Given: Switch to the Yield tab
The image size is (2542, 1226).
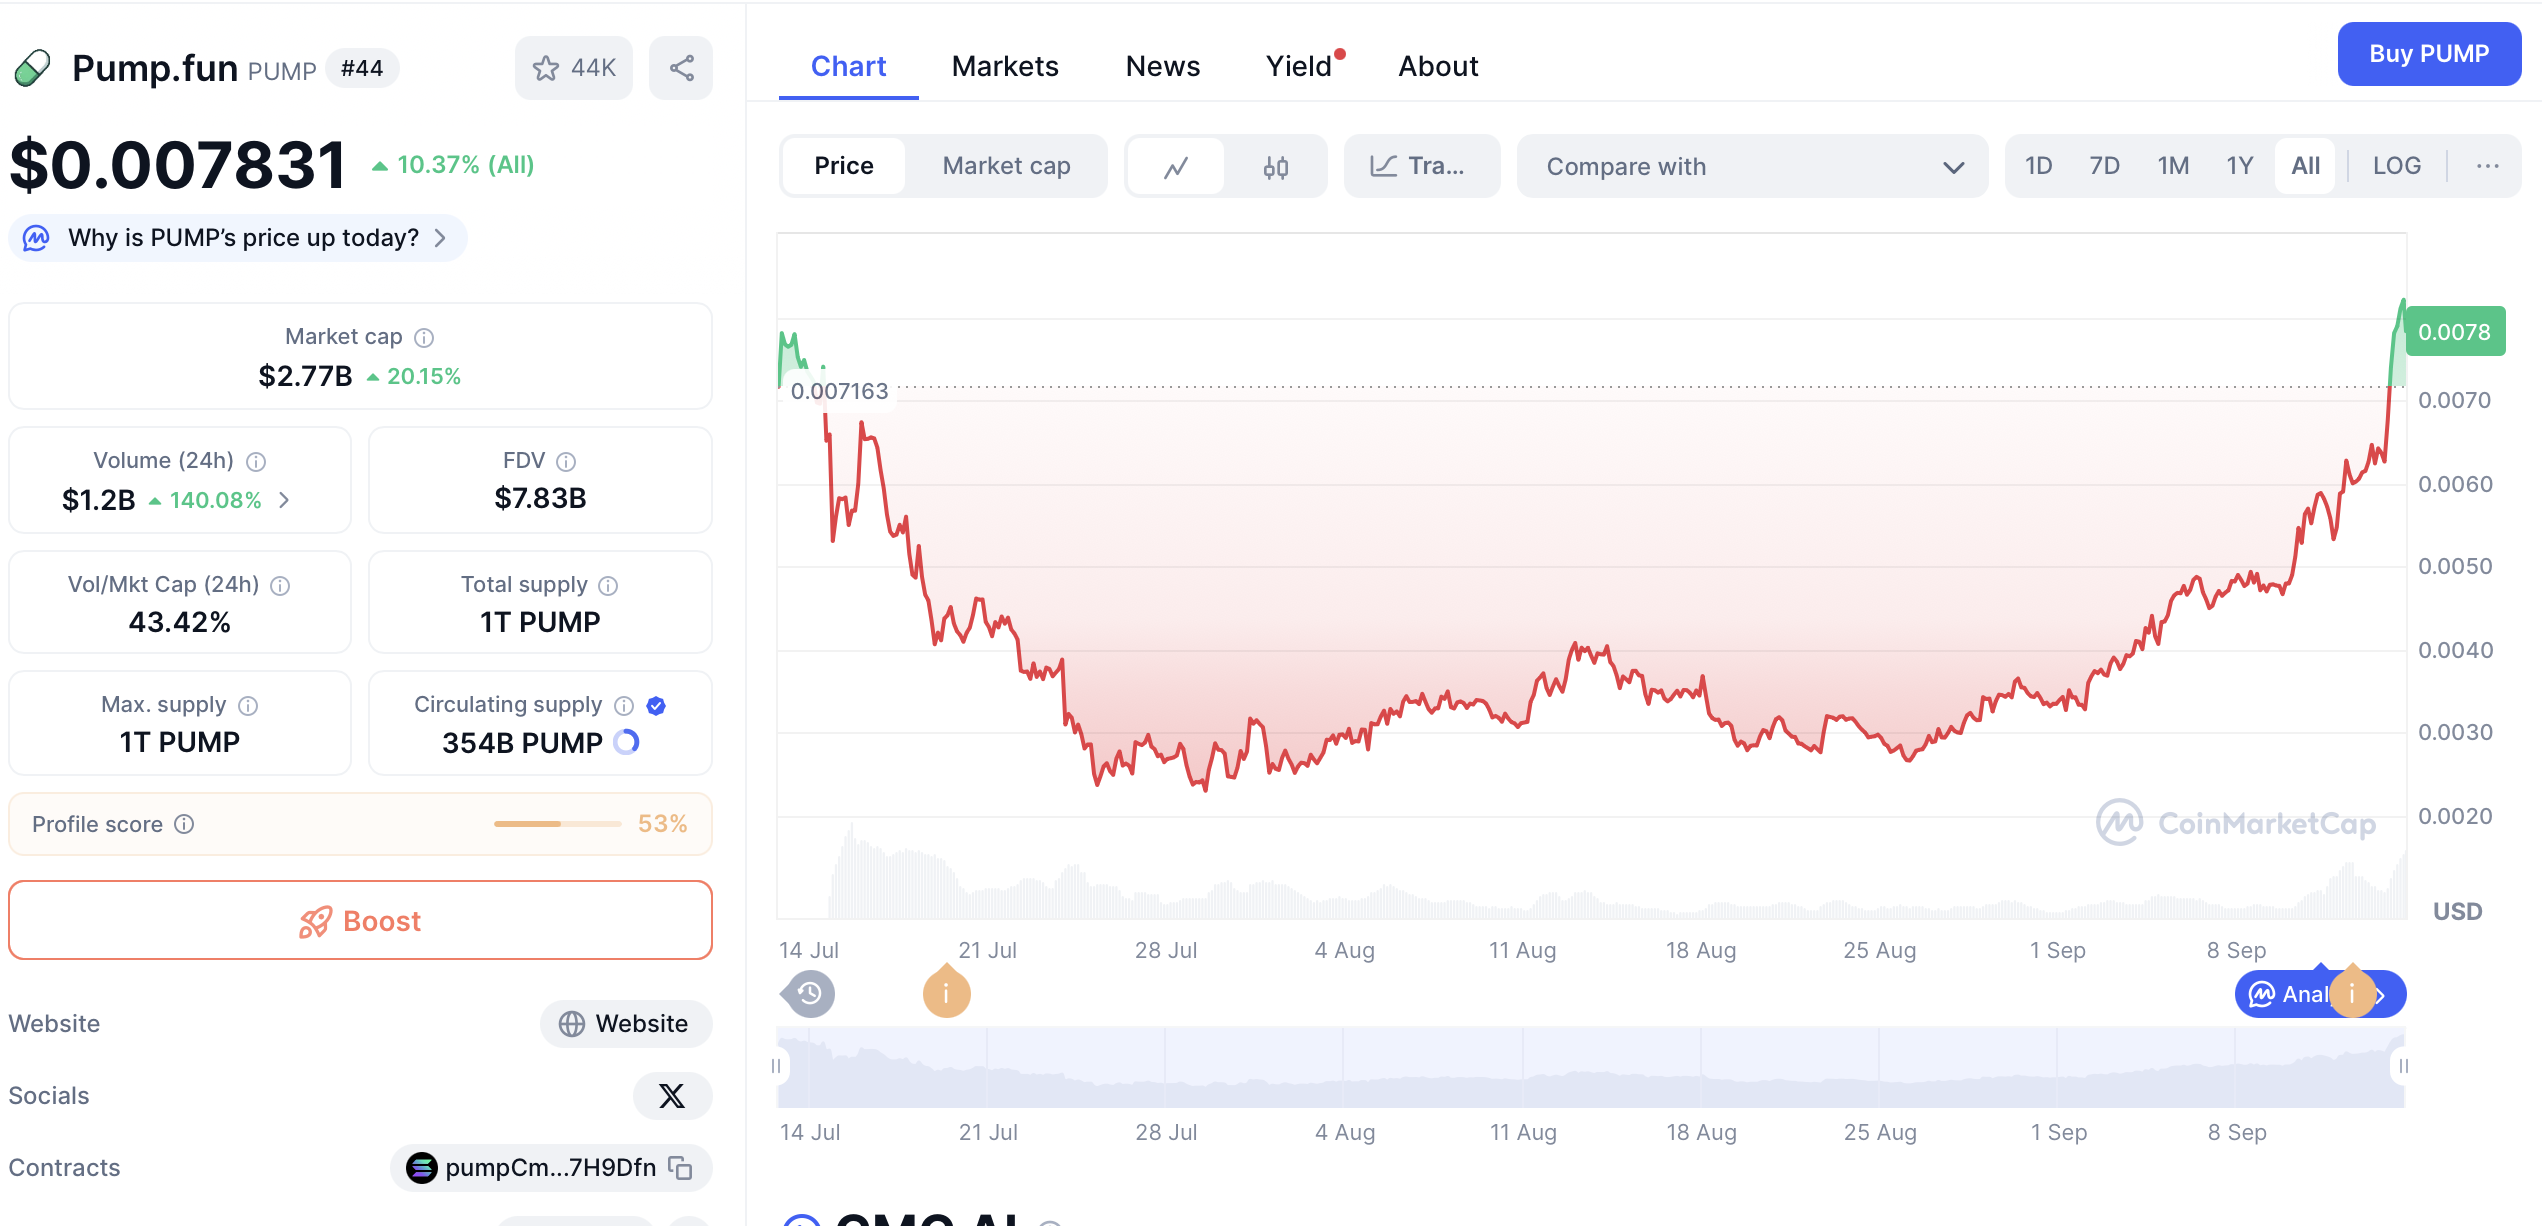Looking at the screenshot, I should pos(1299,66).
